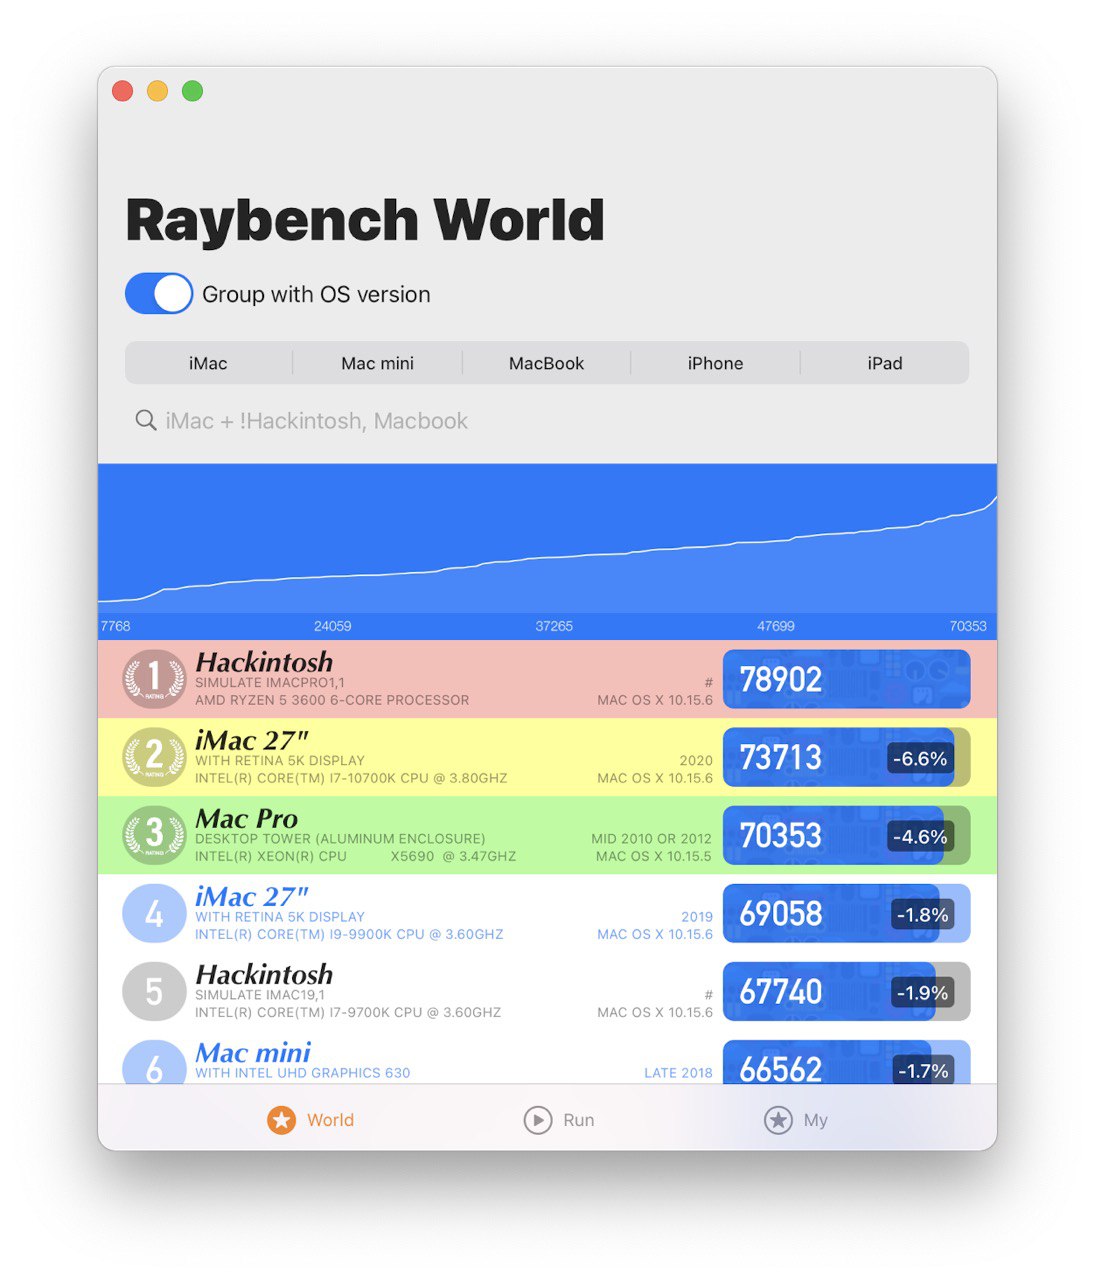Select the iPhone filter segment

point(715,363)
